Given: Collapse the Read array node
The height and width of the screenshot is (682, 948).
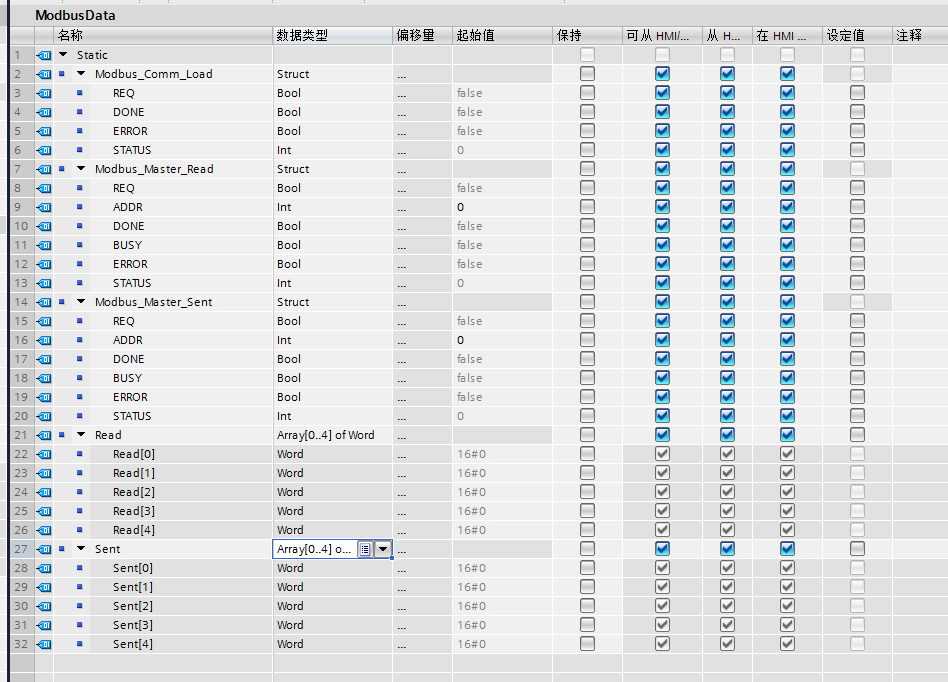Looking at the screenshot, I should pos(82,435).
